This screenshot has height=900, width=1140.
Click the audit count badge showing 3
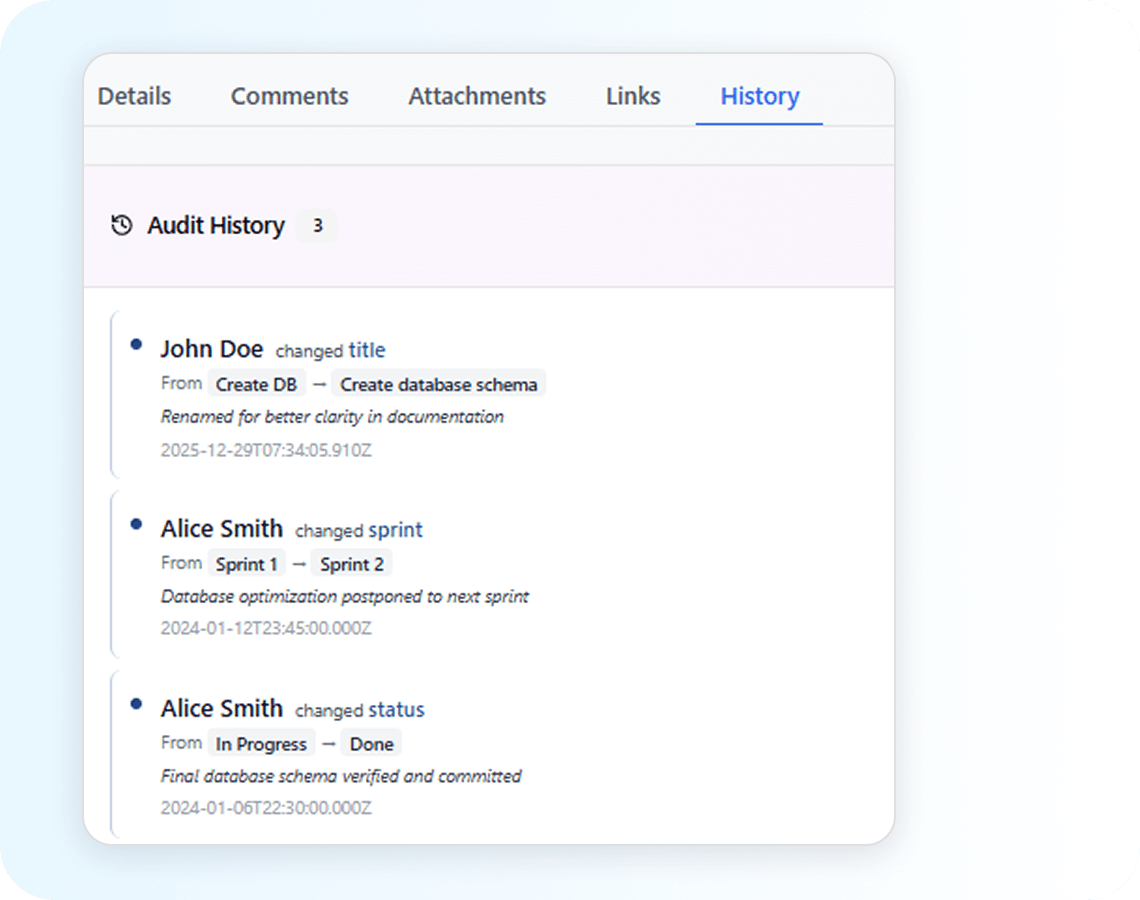pyautogui.click(x=317, y=226)
